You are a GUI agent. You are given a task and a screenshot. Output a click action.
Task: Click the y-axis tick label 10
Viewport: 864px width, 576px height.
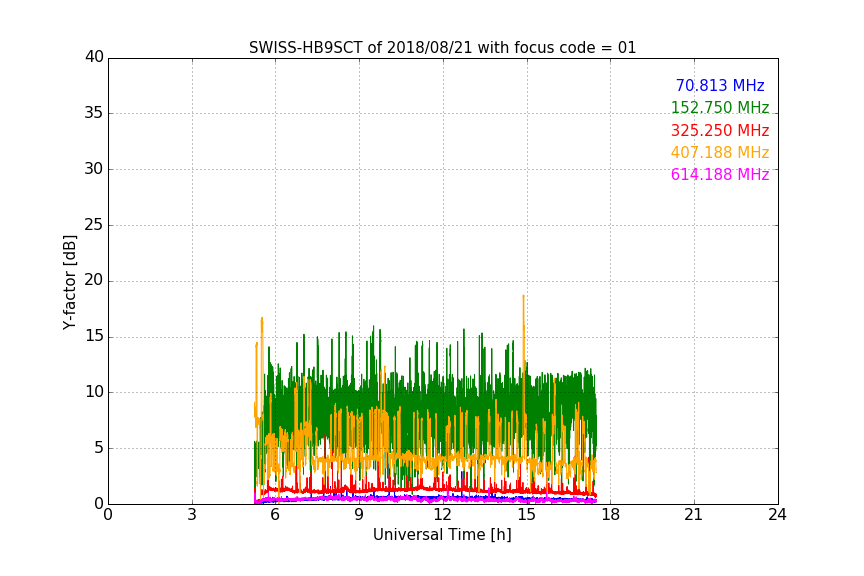[94, 392]
